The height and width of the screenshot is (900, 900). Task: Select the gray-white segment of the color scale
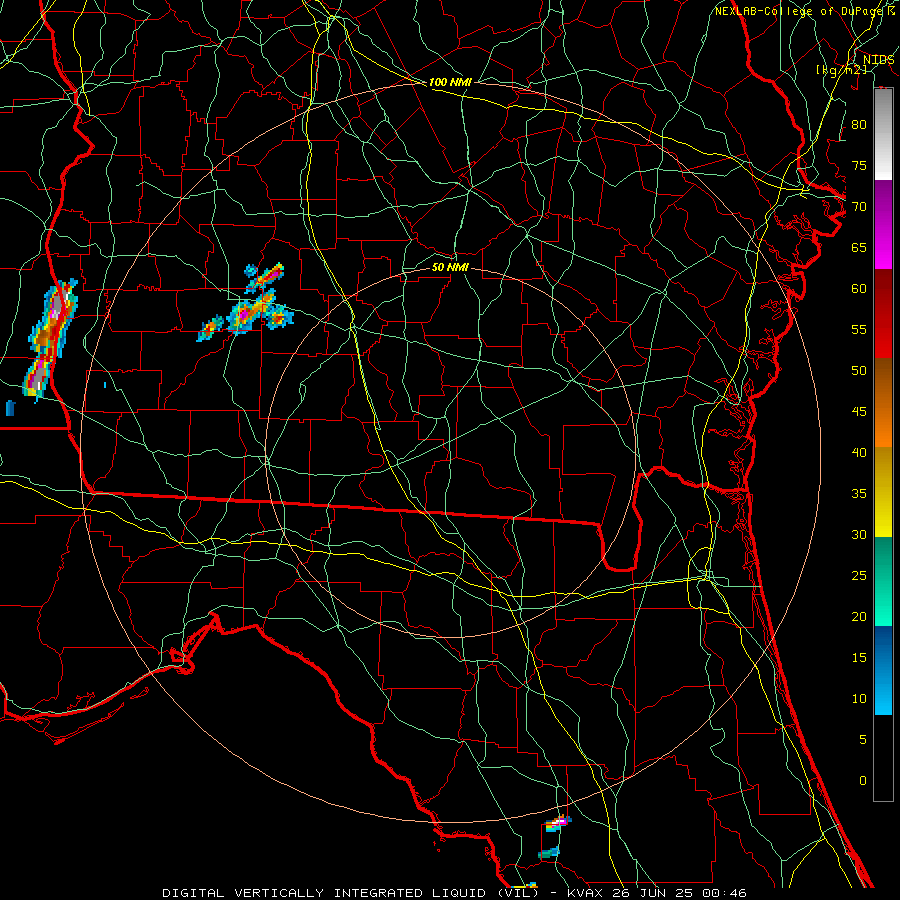[x=883, y=134]
